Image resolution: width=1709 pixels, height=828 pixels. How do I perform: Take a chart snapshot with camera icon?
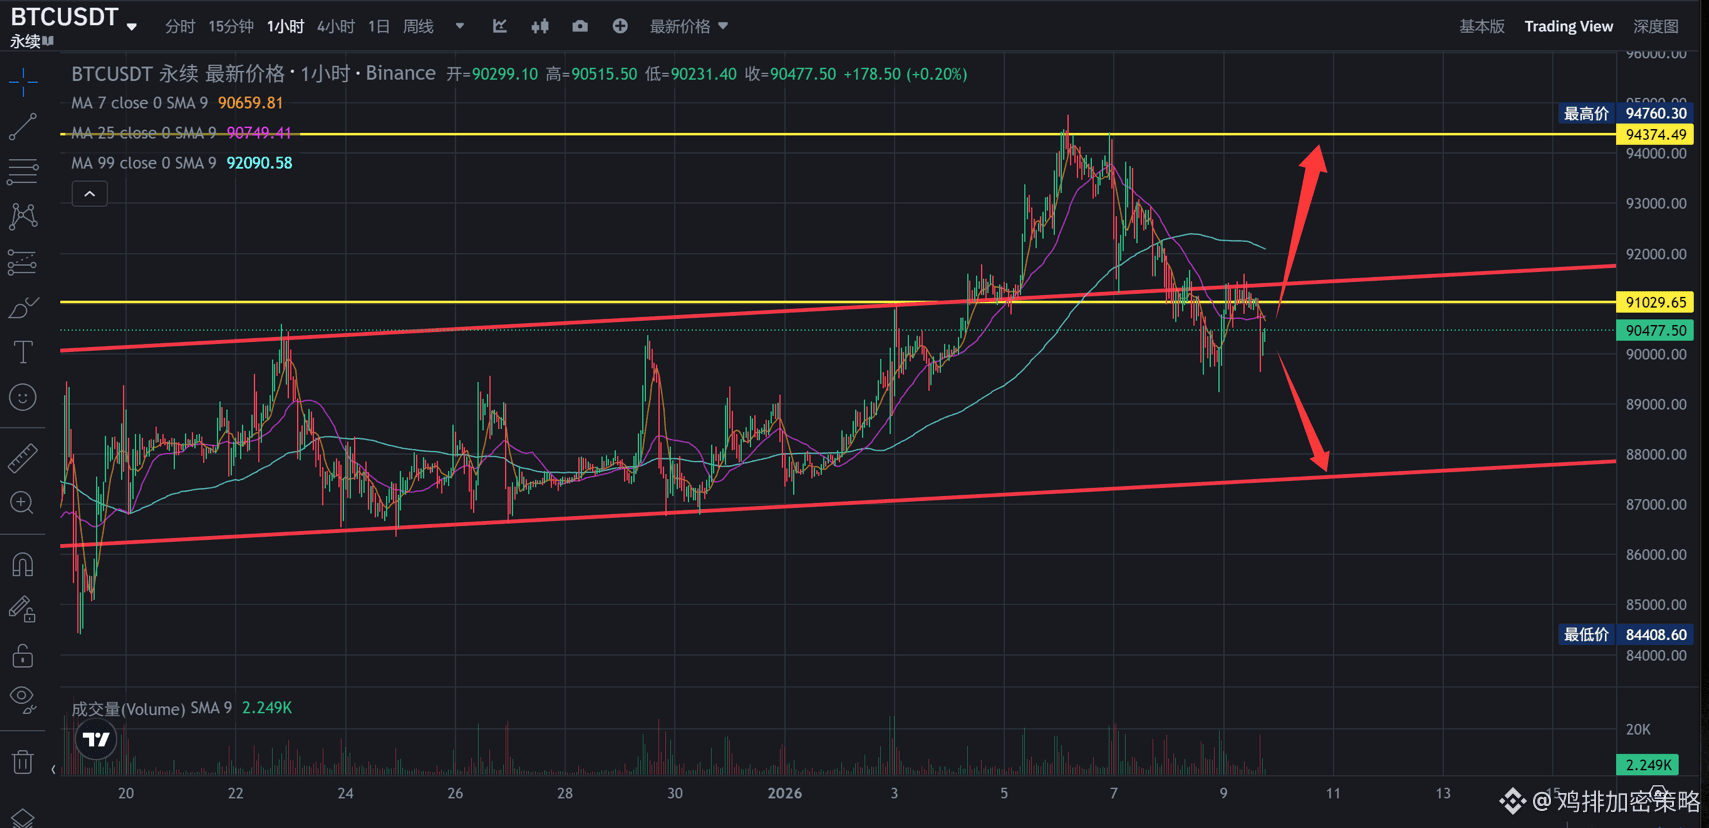[x=580, y=26]
